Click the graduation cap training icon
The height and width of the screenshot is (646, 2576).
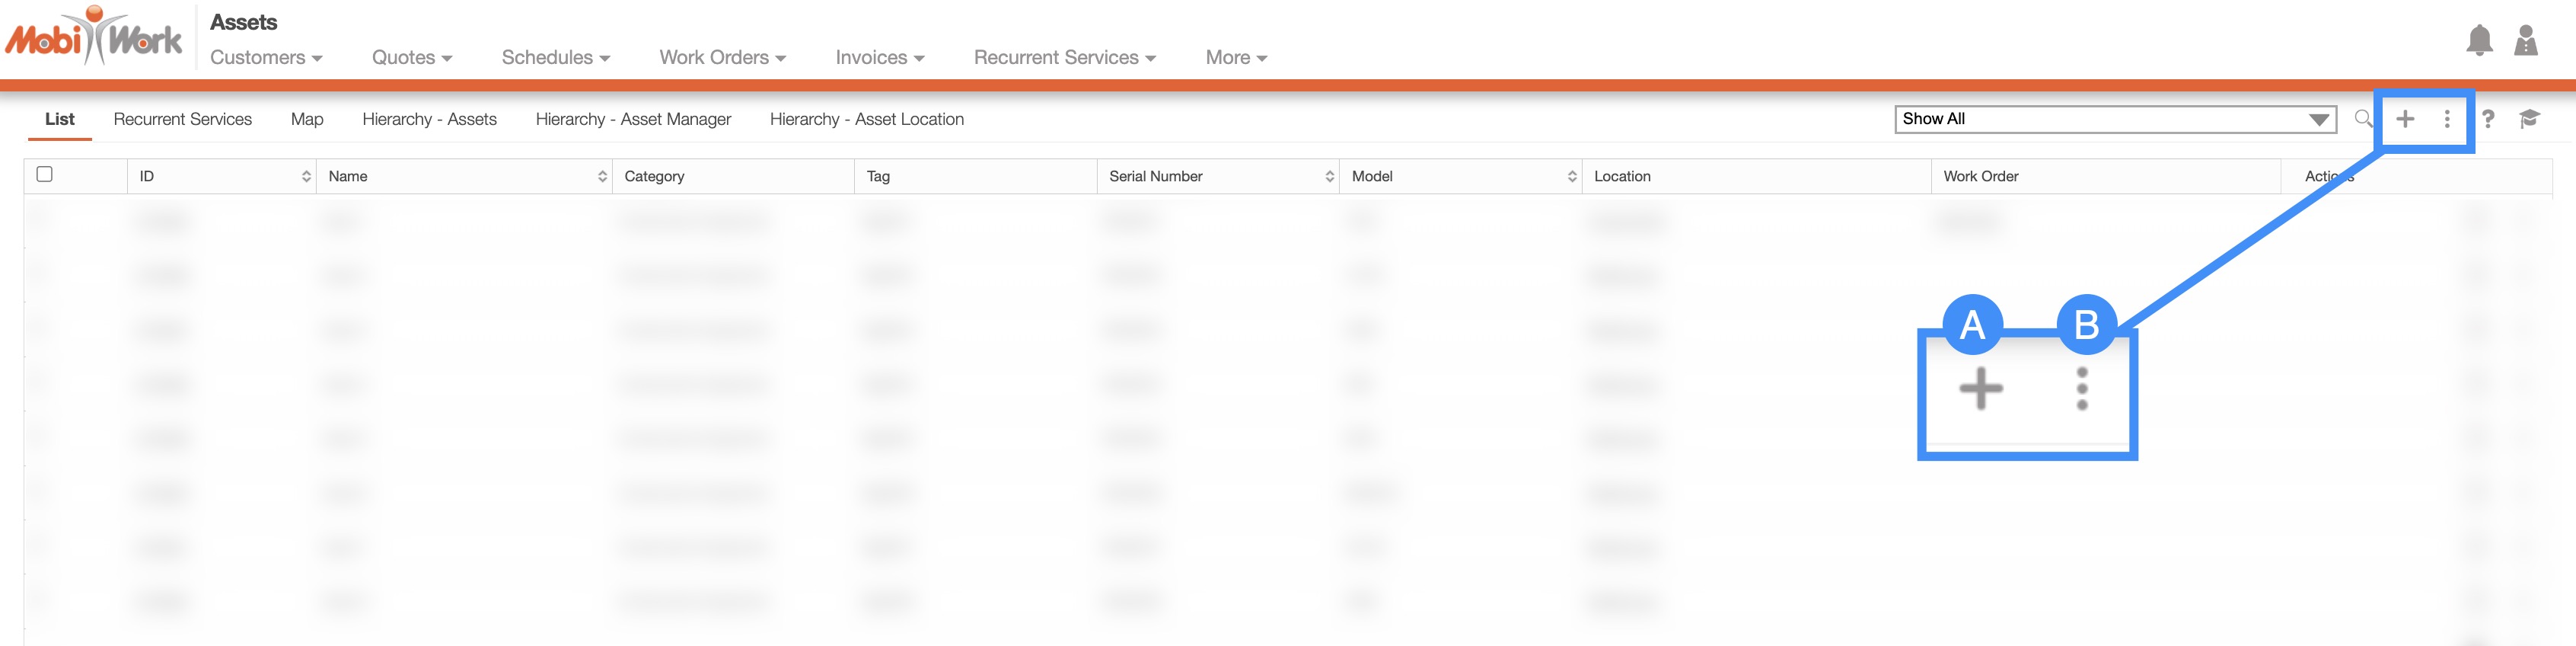pyautogui.click(x=2529, y=119)
